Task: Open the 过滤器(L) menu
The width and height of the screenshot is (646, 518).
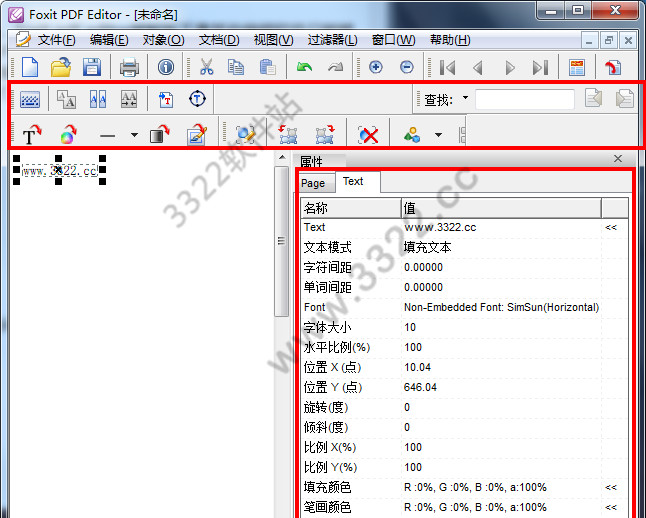Action: coord(332,40)
